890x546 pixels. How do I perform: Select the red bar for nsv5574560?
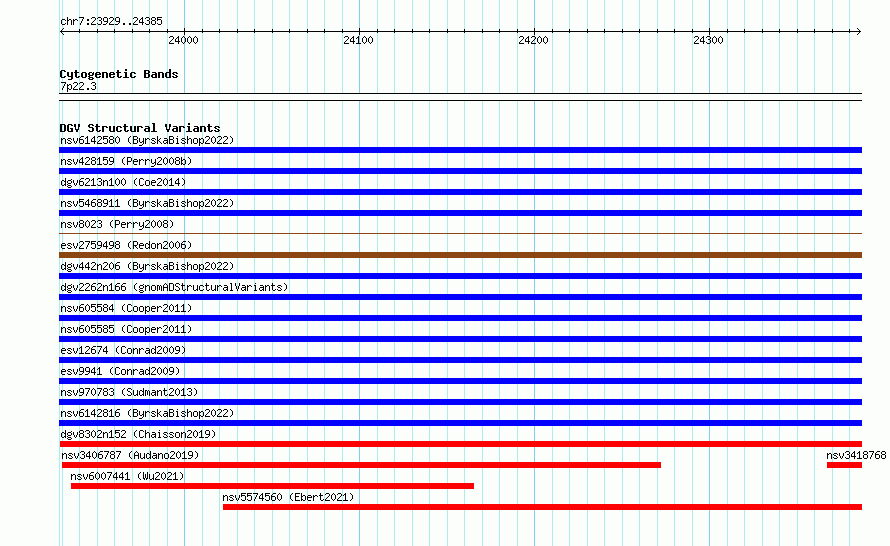click(x=542, y=507)
